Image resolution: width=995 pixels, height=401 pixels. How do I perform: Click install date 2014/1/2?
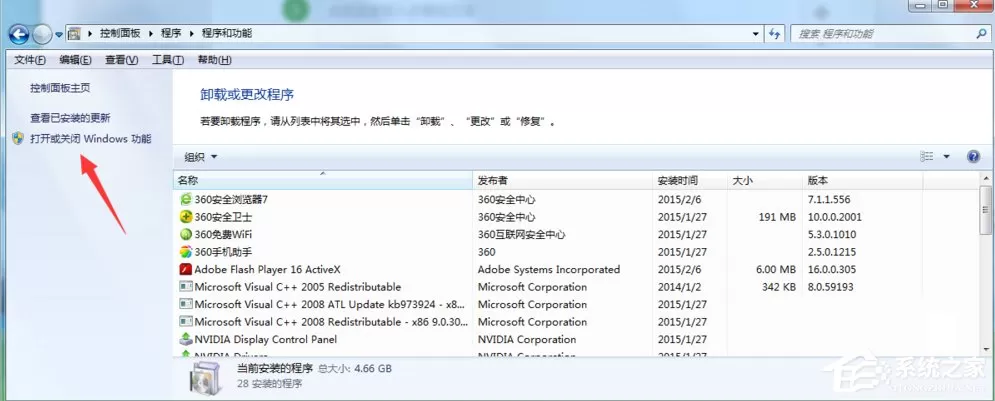[679, 287]
